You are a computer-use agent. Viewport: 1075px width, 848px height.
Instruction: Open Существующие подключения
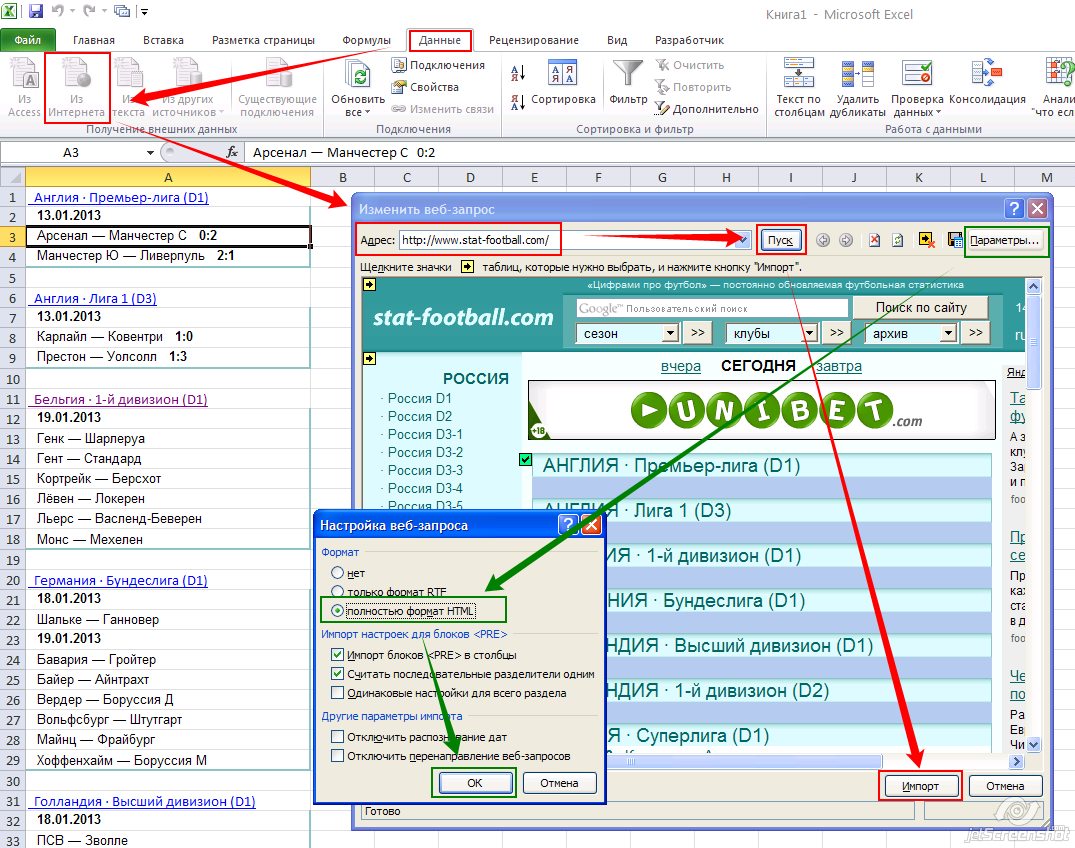pyautogui.click(x=278, y=88)
